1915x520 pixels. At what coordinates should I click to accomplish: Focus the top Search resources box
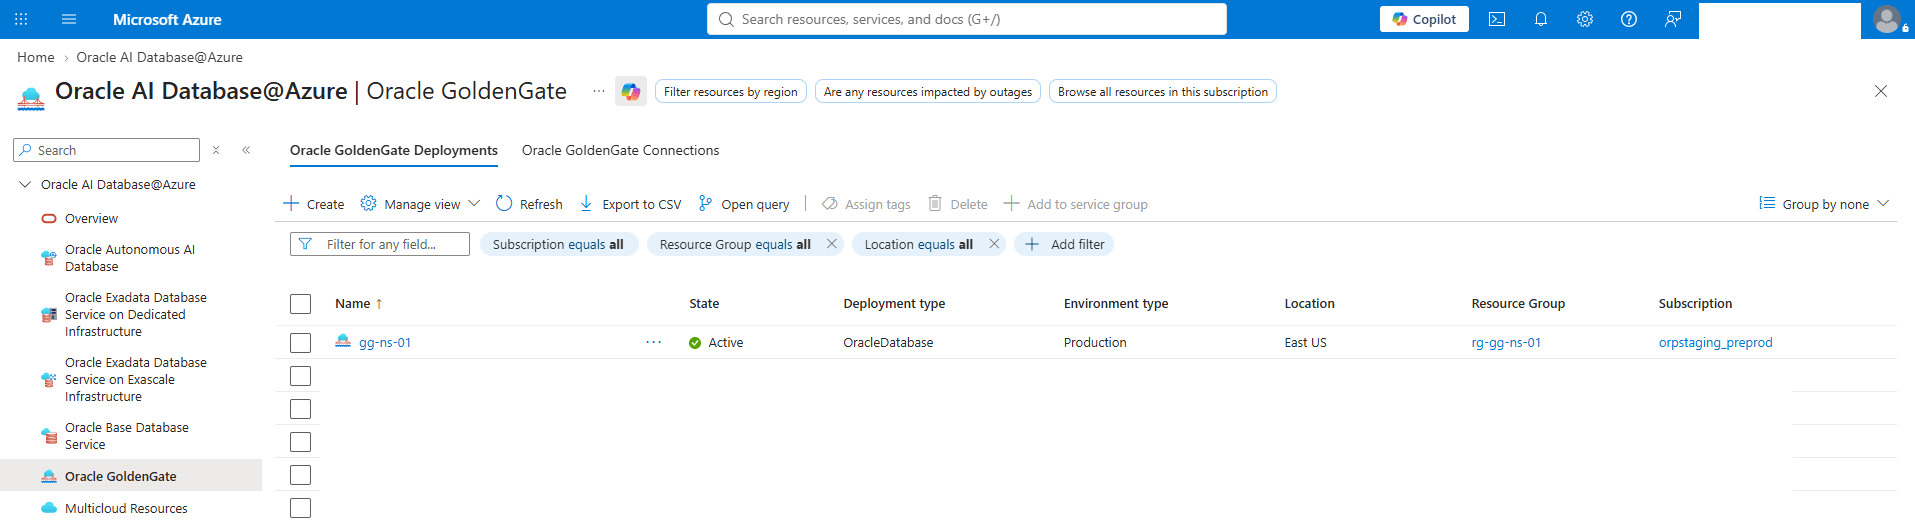coord(967,19)
